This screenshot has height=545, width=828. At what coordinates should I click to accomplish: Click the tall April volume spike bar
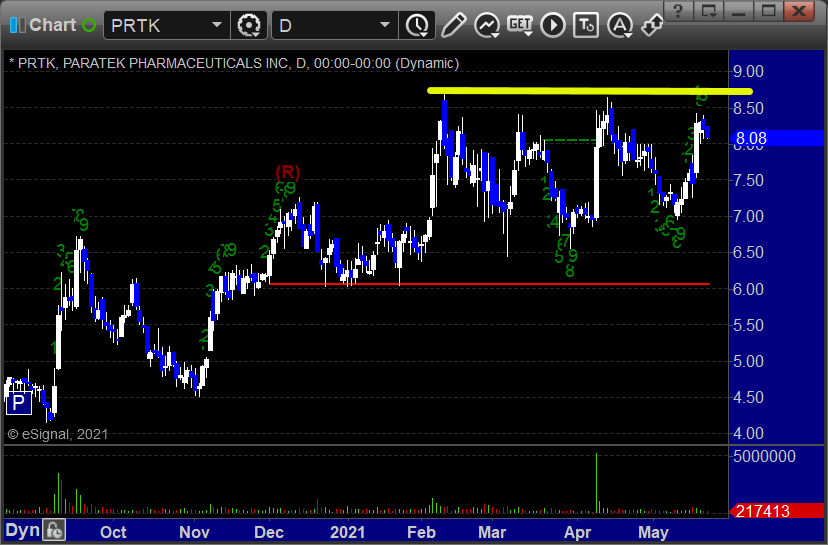pyautogui.click(x=597, y=483)
